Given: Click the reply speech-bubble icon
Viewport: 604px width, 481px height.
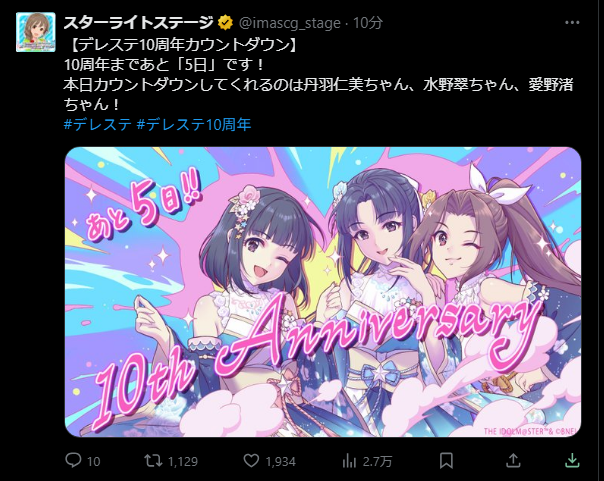Looking at the screenshot, I should [x=73, y=460].
